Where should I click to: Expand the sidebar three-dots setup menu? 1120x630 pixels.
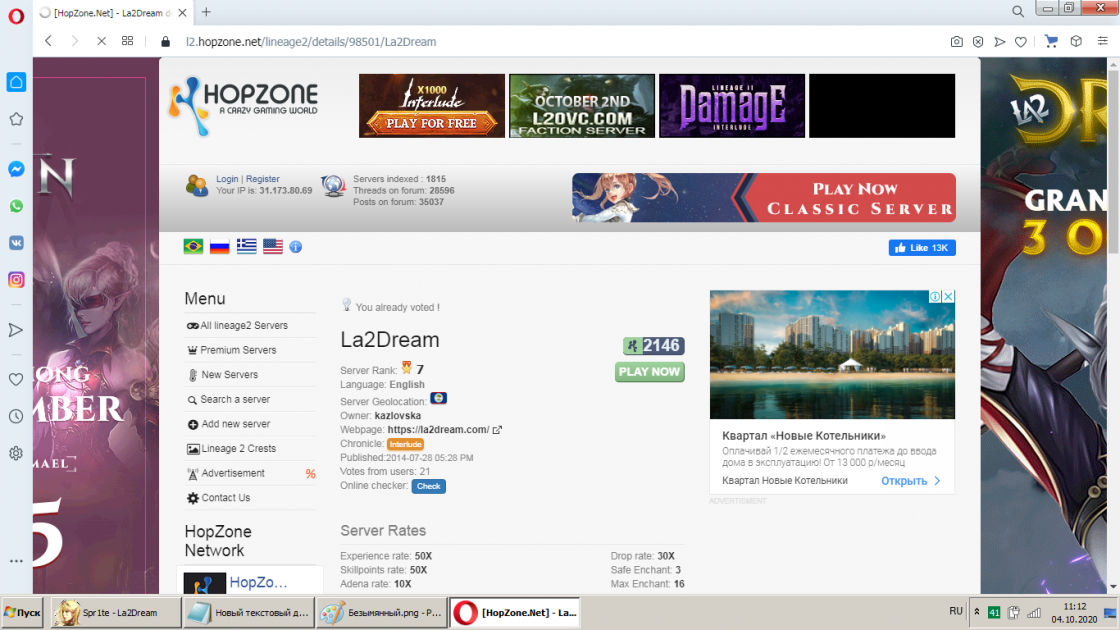click(16, 561)
